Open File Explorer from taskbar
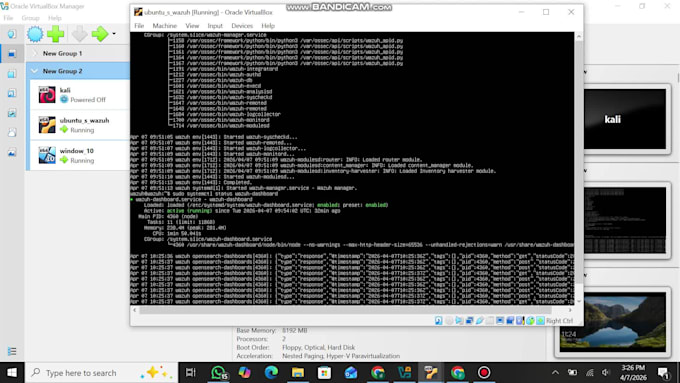 coord(298,373)
